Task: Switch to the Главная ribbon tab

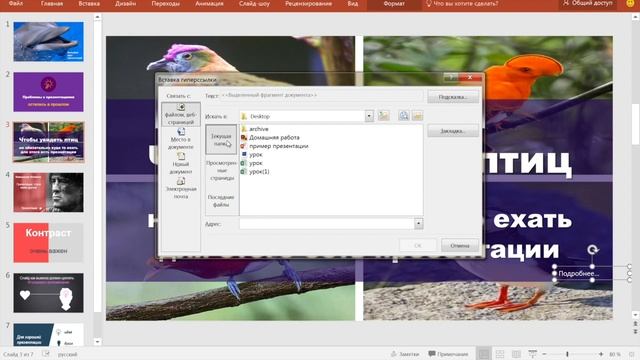Action: (52, 4)
